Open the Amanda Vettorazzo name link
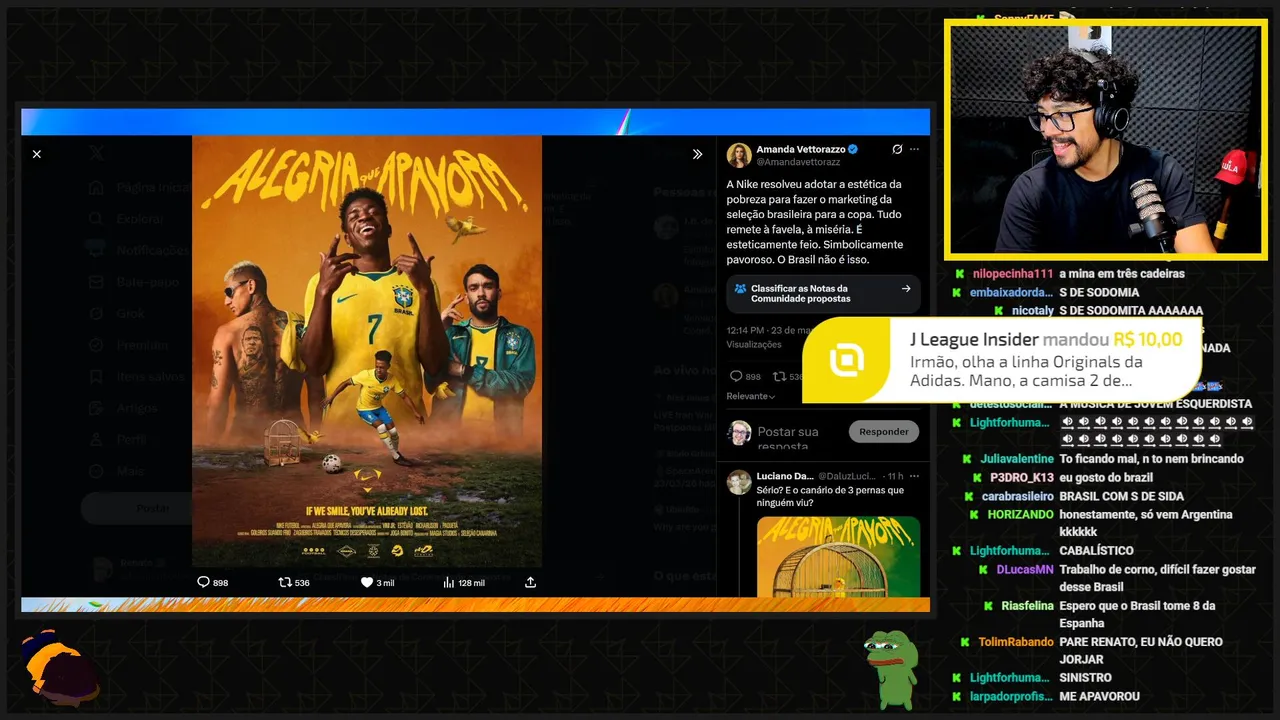This screenshot has width=1280, height=720. pyautogui.click(x=801, y=149)
